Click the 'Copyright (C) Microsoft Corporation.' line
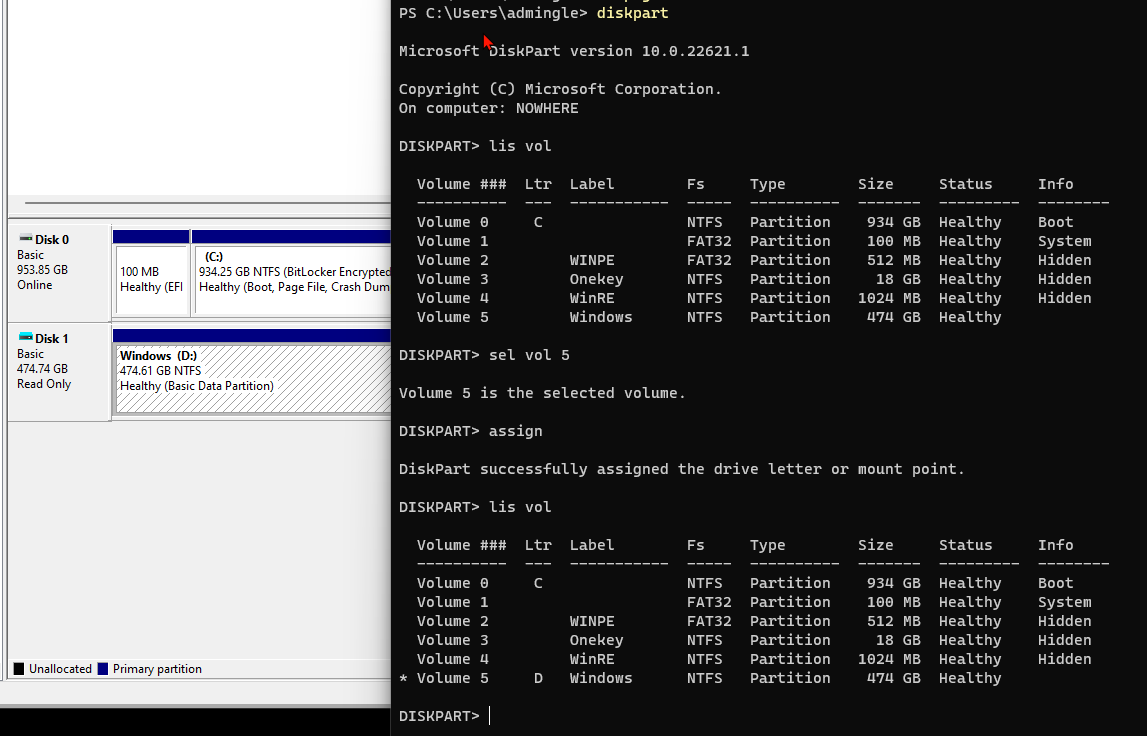Screen dimensions: 1147x736 click(x=560, y=89)
